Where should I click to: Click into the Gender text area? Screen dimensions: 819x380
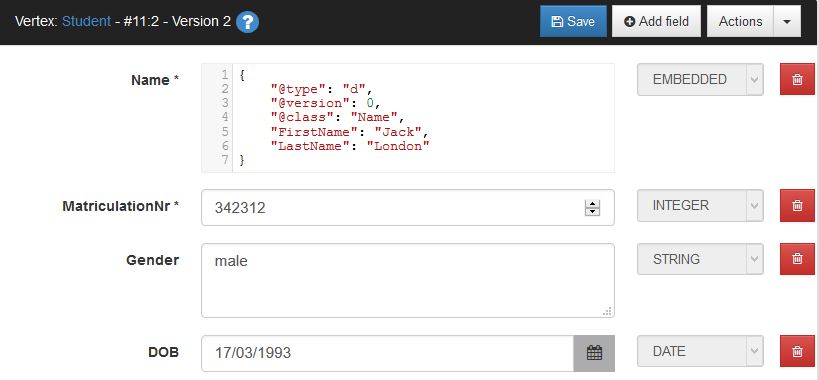click(x=407, y=280)
